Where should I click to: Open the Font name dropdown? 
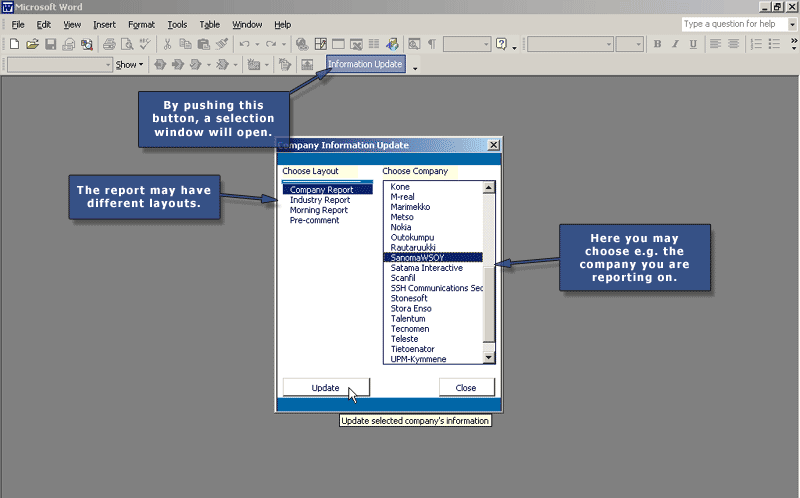[608, 44]
